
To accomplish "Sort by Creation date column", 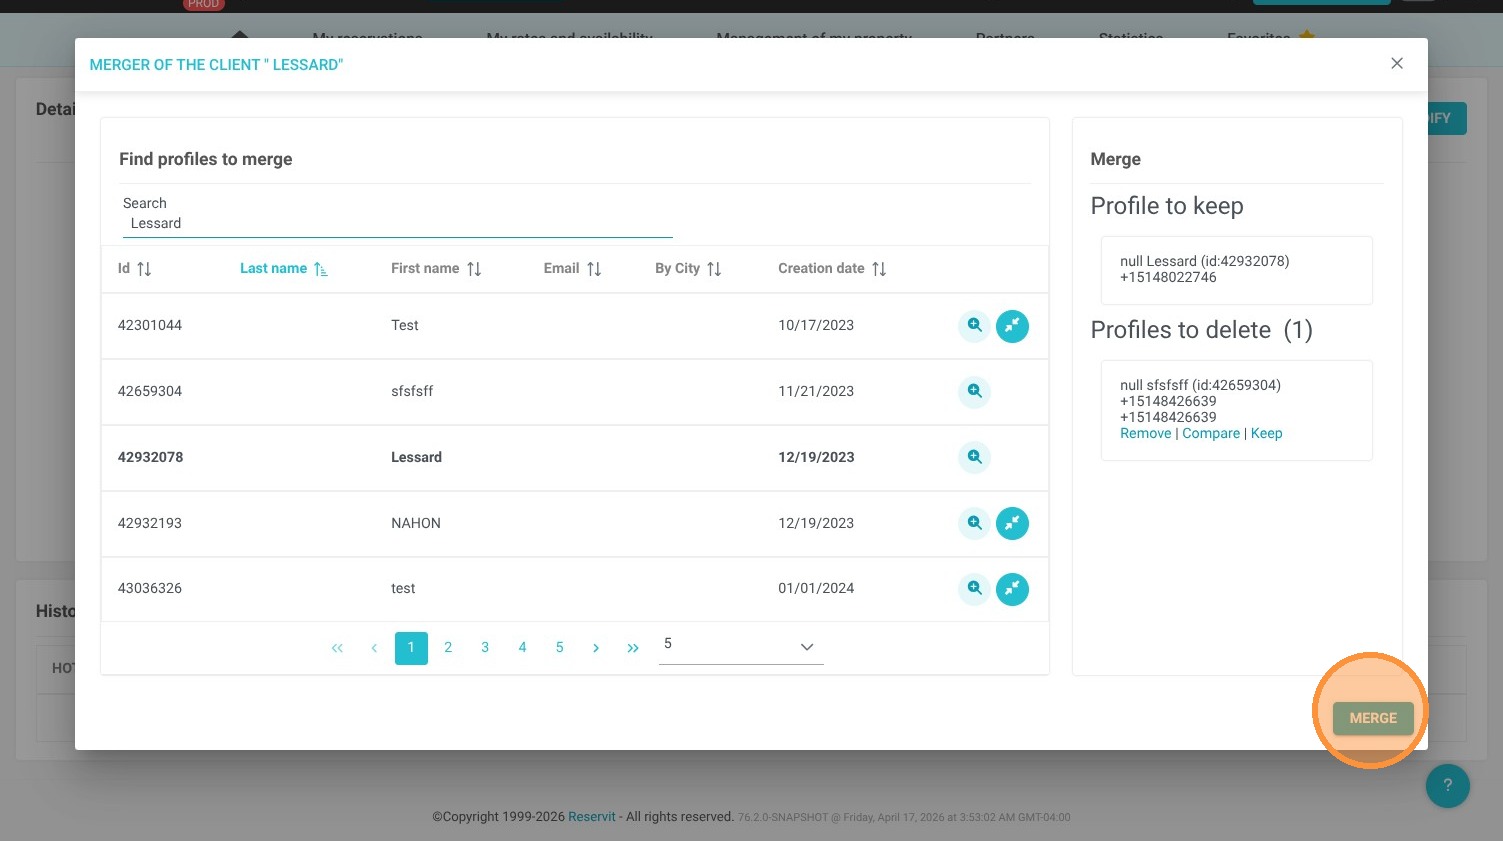I will [832, 269].
